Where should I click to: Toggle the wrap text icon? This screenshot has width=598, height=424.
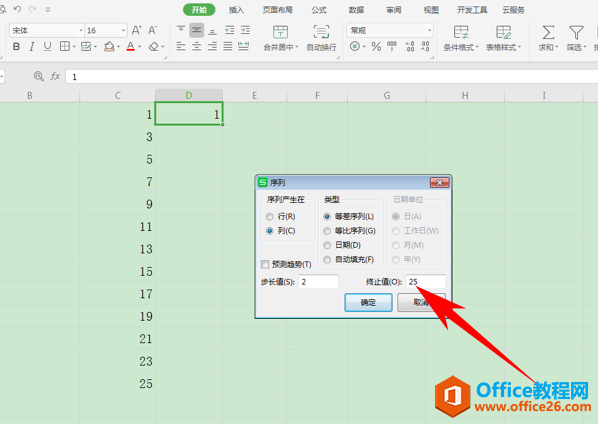(x=321, y=32)
